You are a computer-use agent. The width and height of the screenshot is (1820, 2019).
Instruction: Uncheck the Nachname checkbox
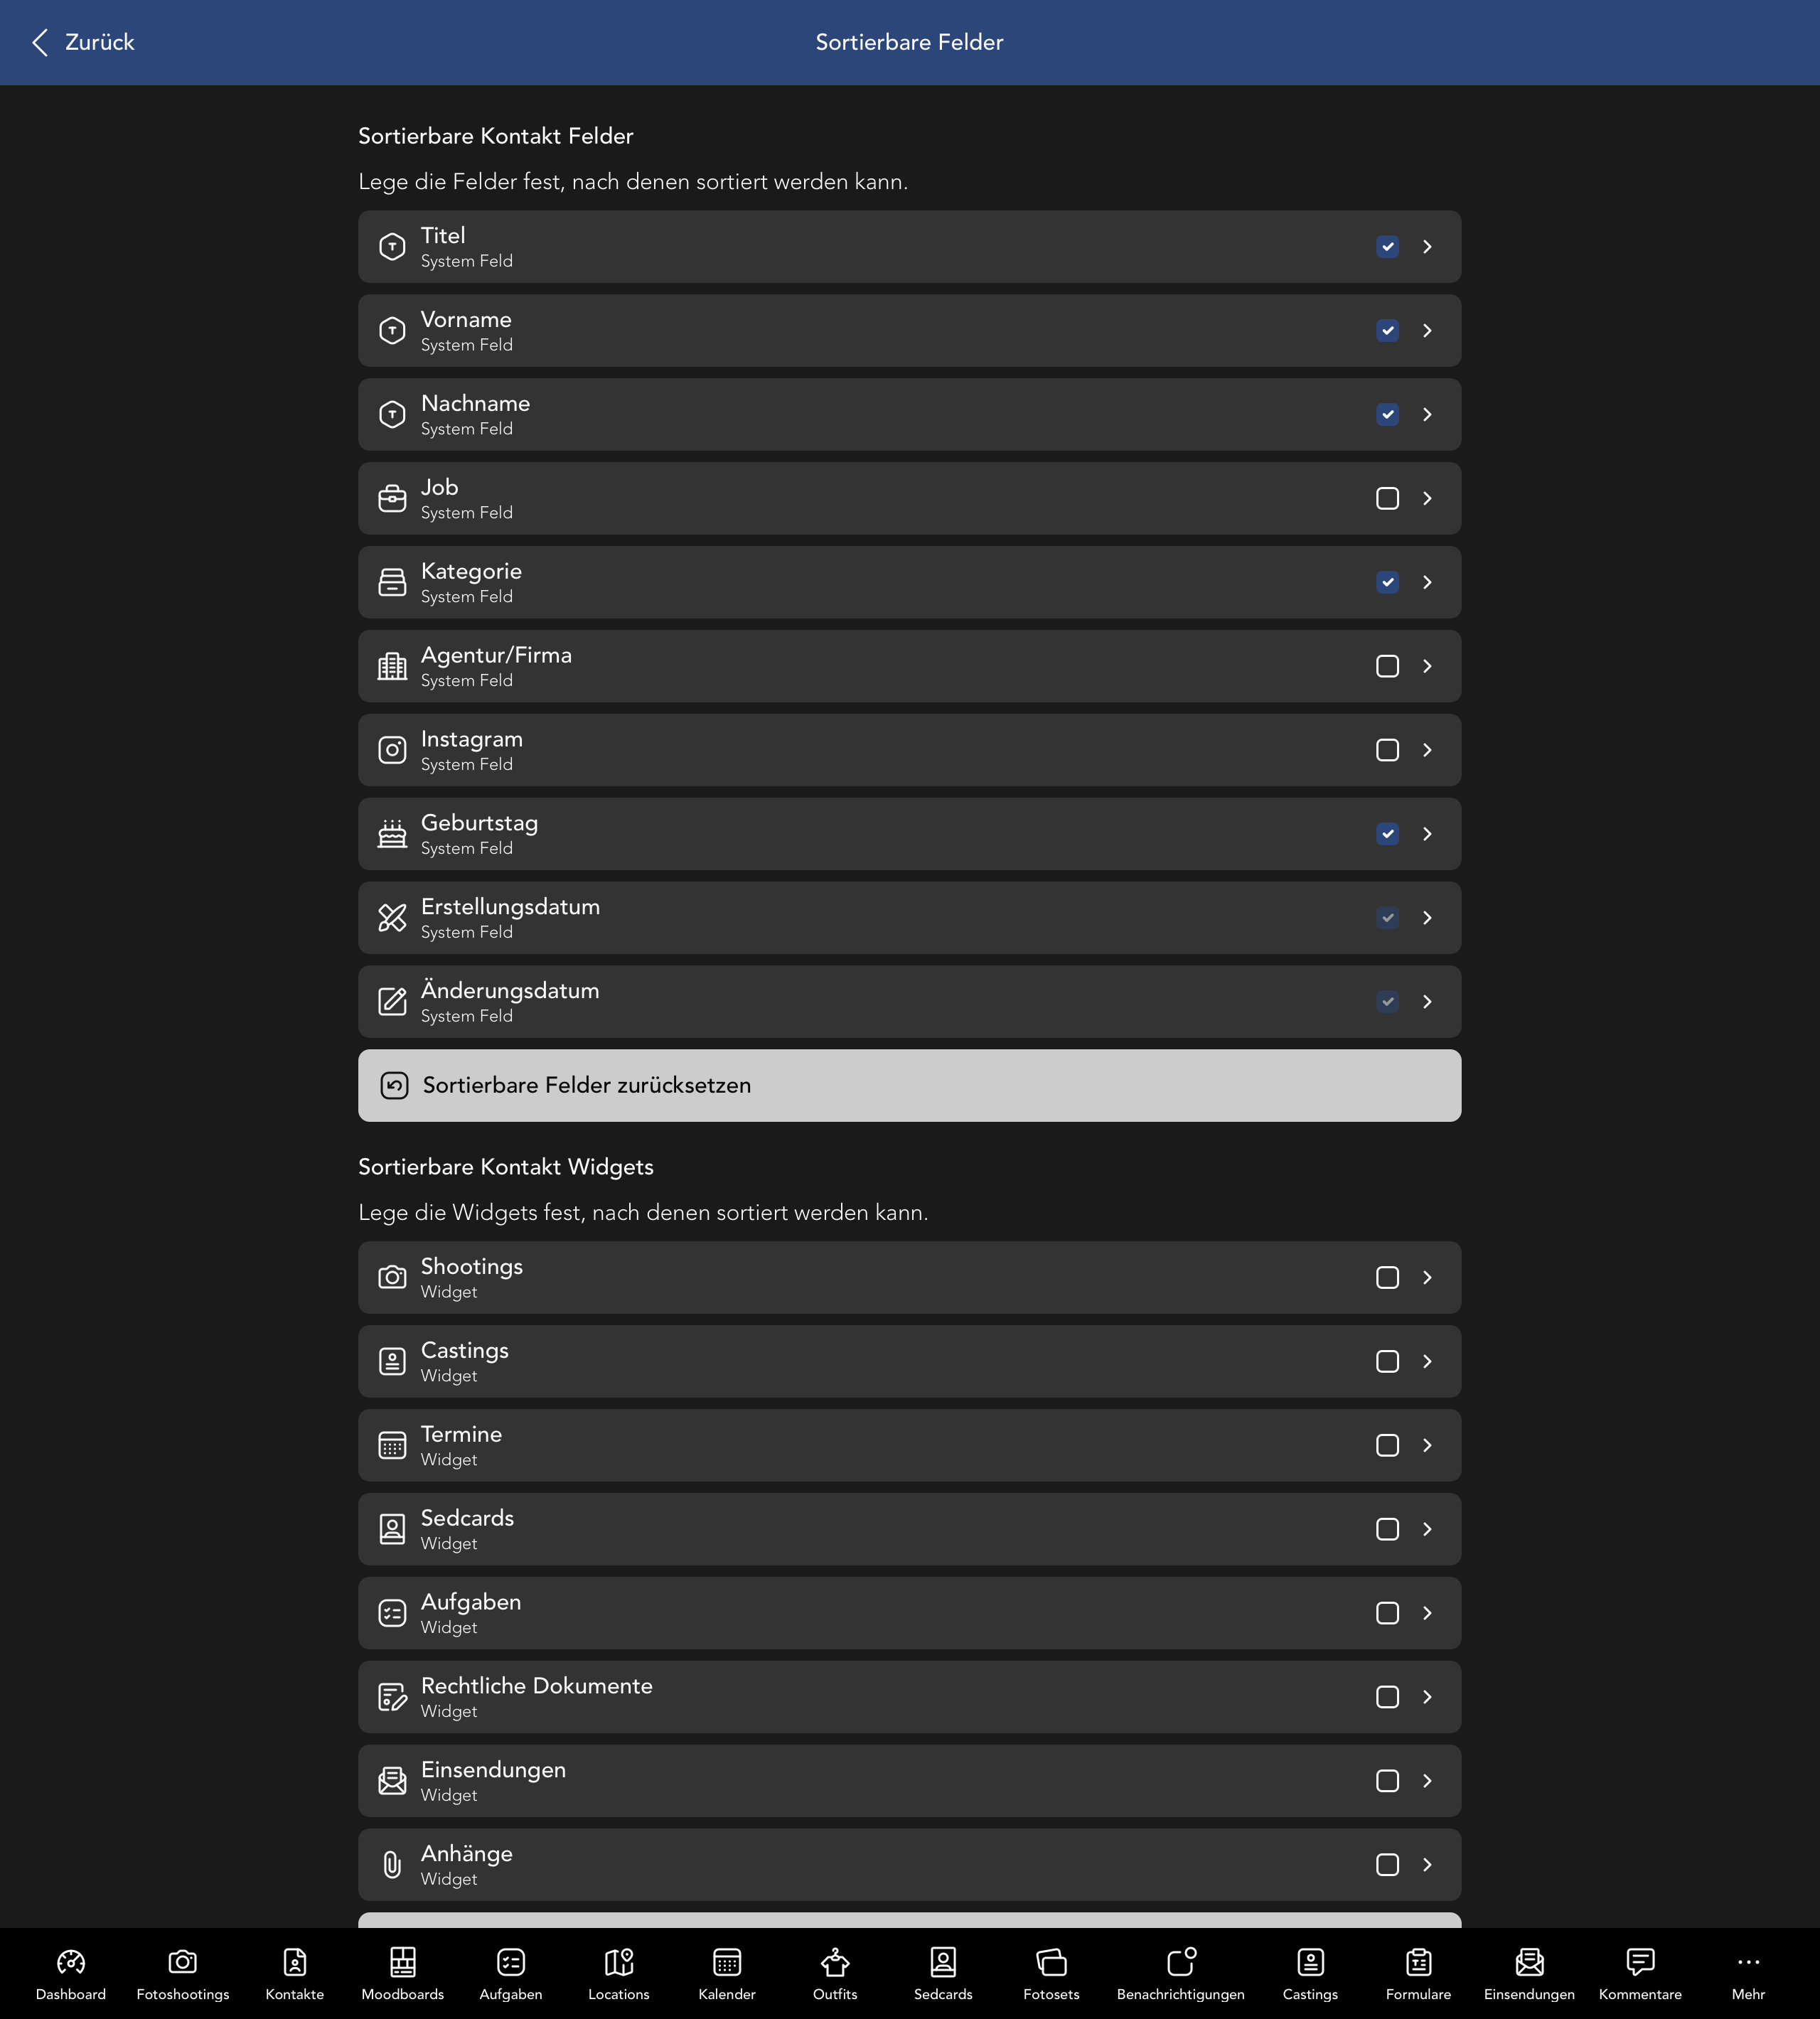(x=1387, y=415)
